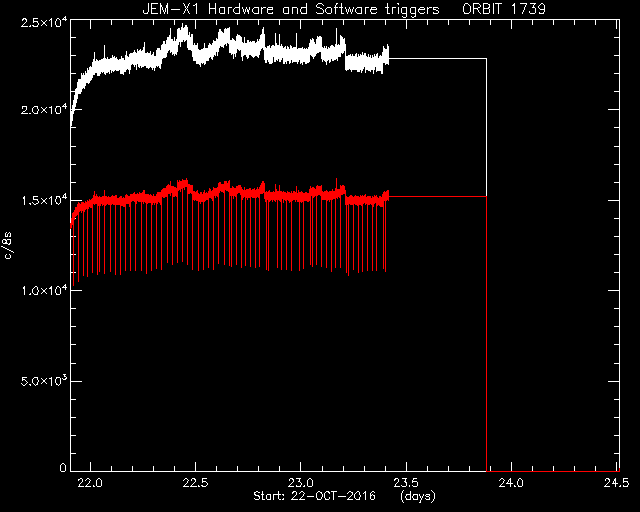This screenshot has width=640, height=512.
Task: Click the x-axis tick label 24.0
Action: click(x=511, y=483)
